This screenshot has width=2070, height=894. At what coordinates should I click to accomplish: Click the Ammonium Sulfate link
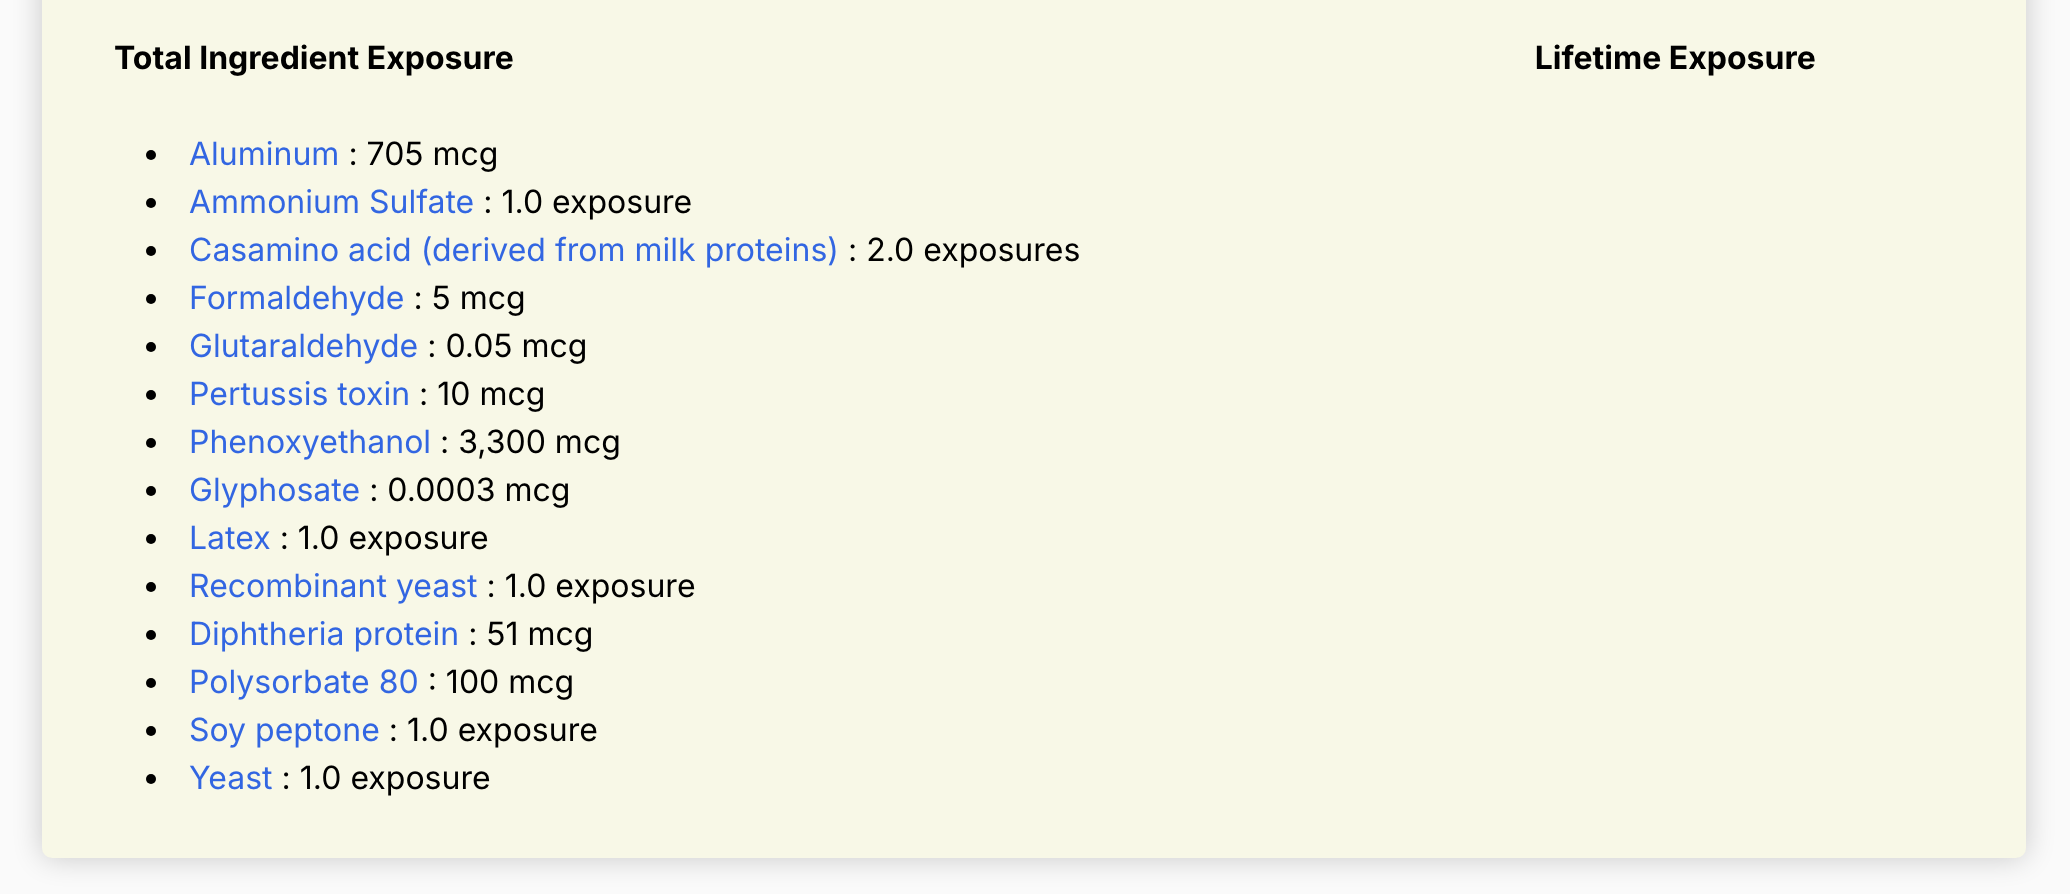point(331,202)
